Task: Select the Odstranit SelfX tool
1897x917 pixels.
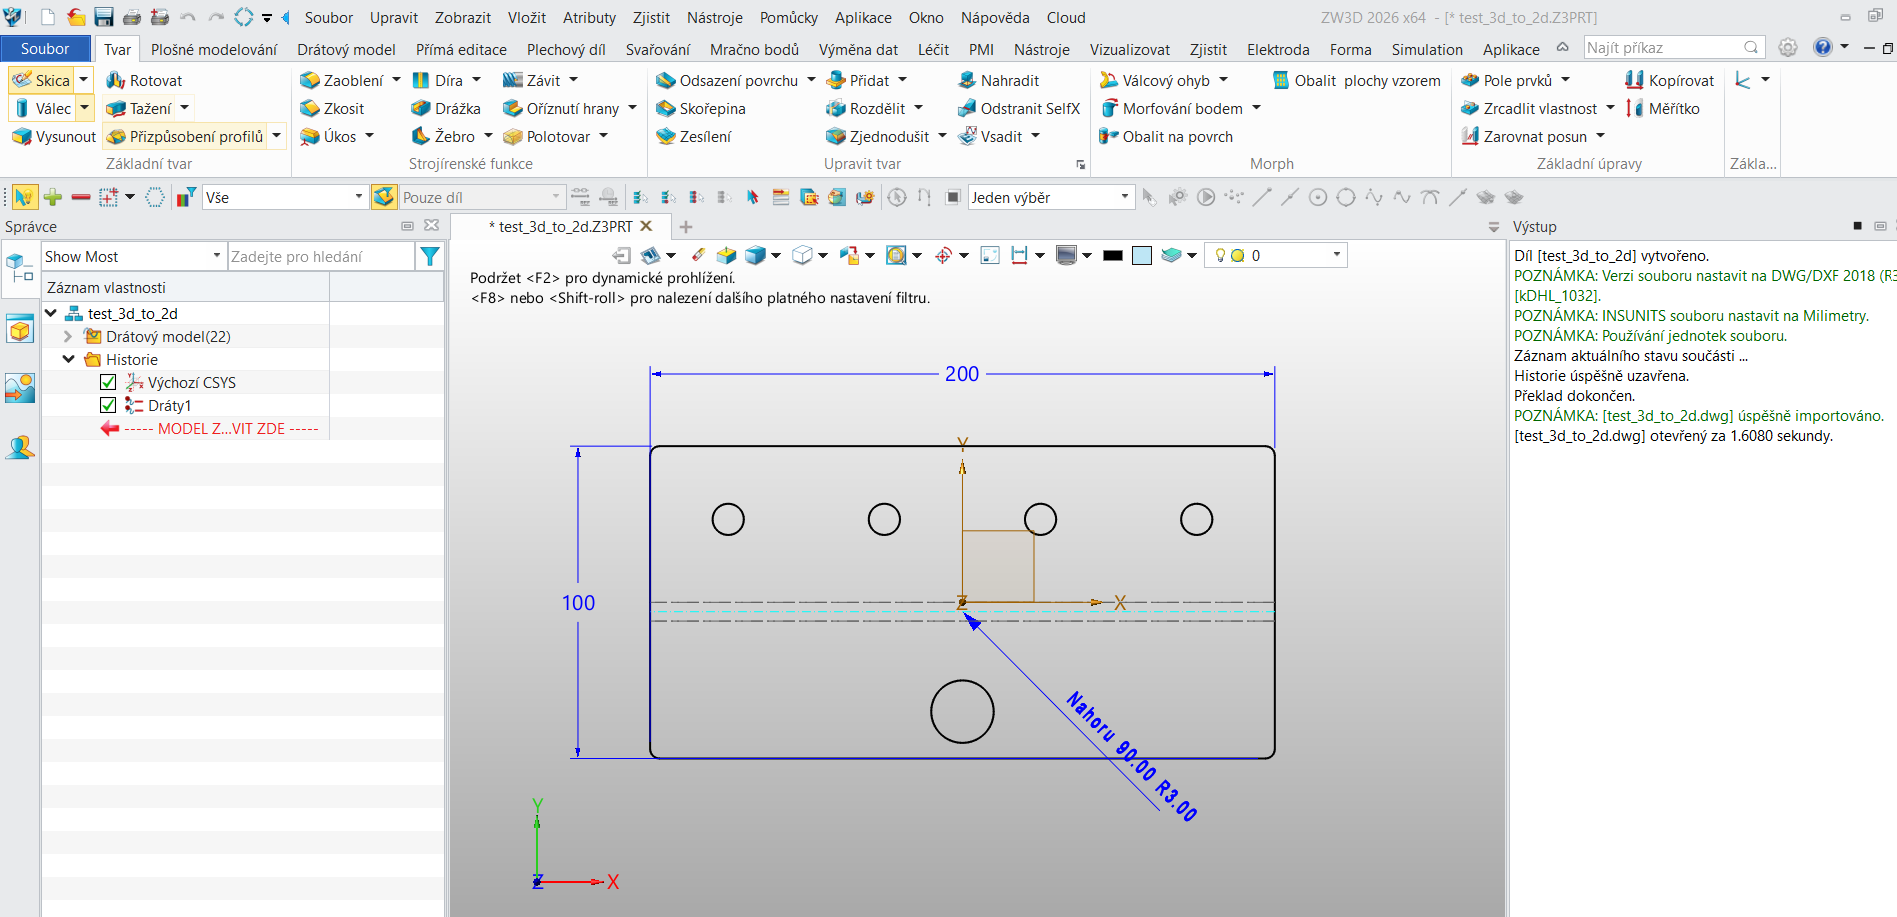Action: [x=1019, y=108]
